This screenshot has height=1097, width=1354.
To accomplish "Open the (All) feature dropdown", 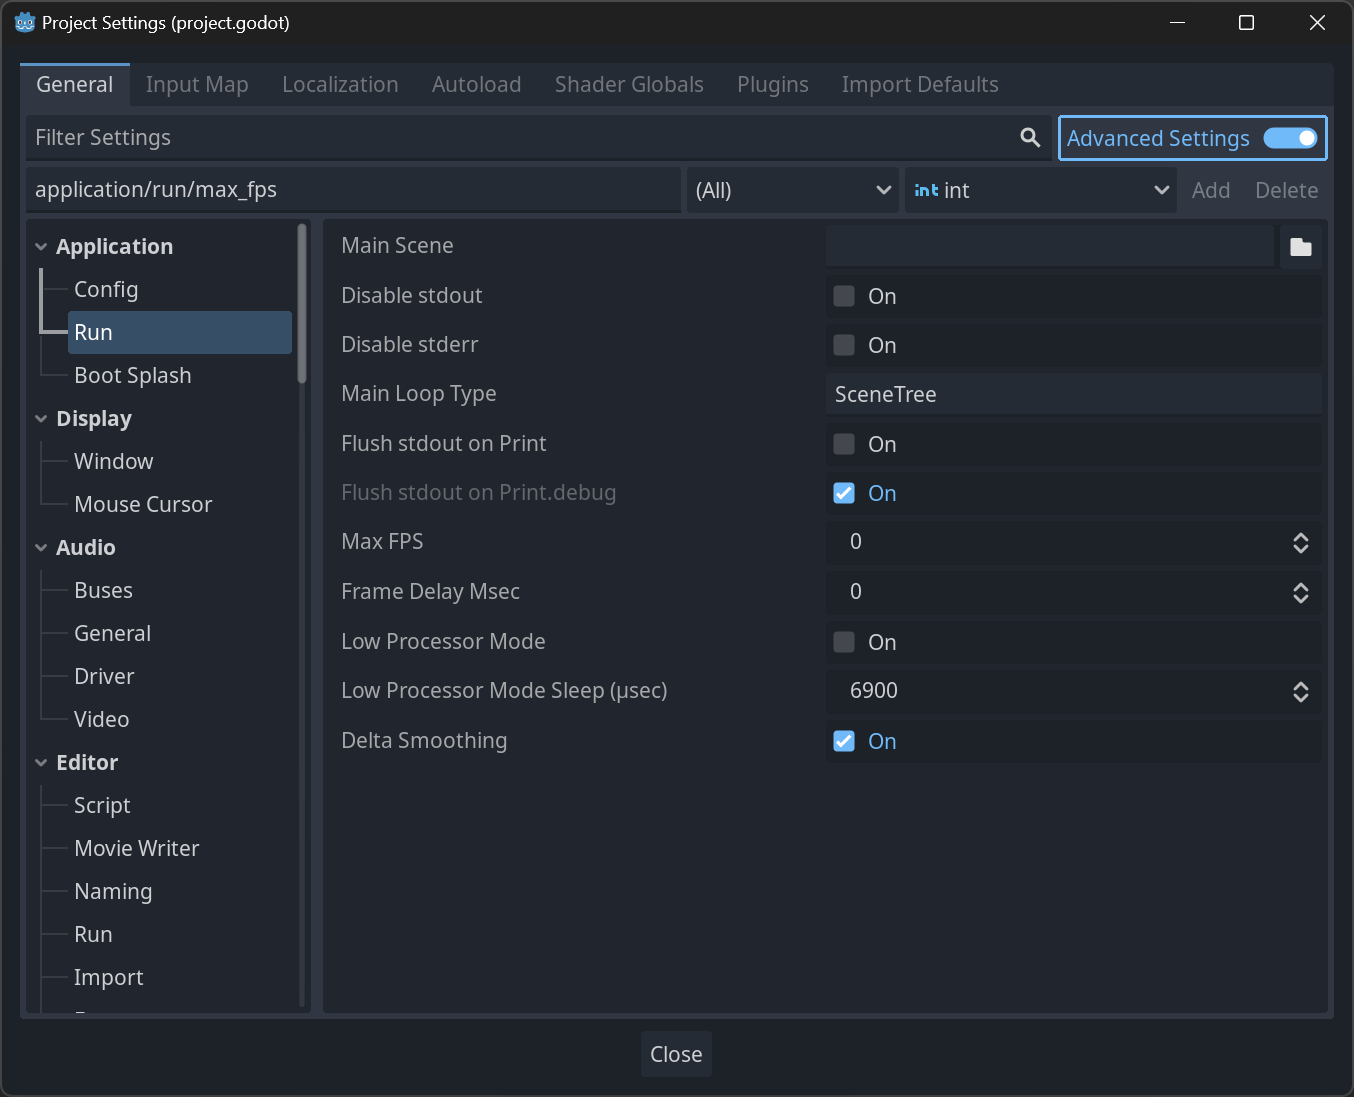I will [x=792, y=190].
